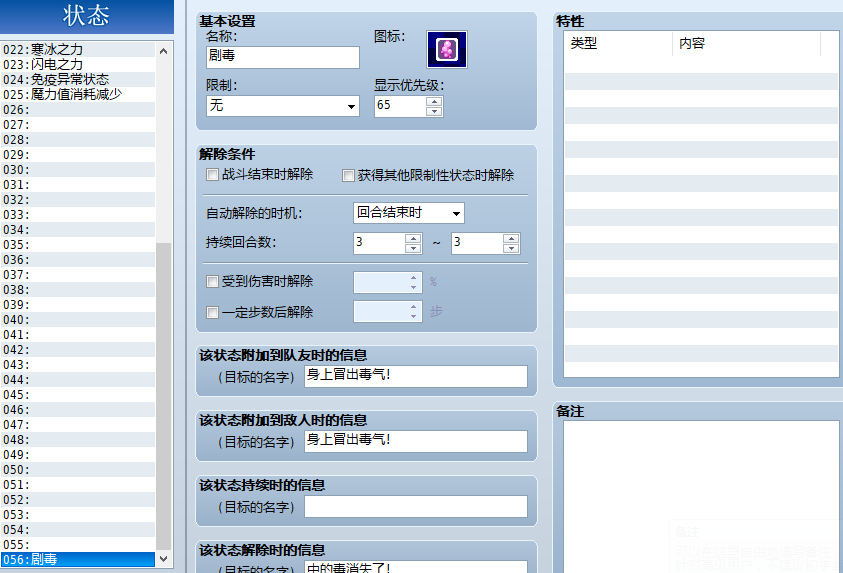Select state 056:剧毒 in list

point(78,559)
